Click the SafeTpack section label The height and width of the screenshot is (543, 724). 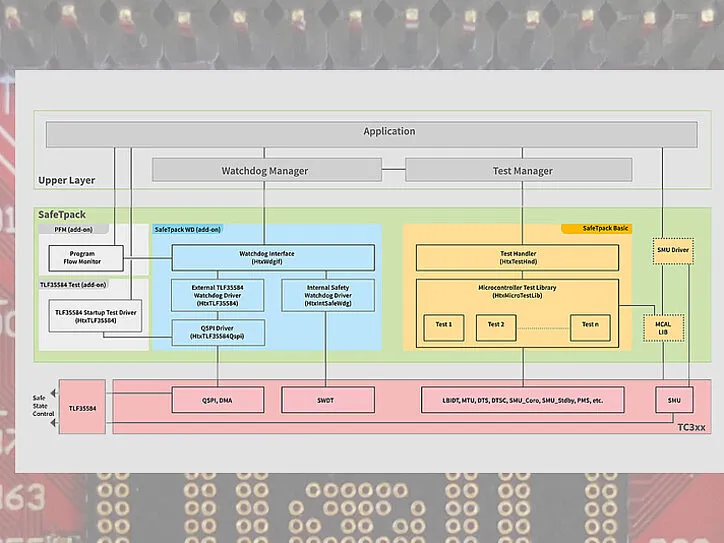tap(62, 215)
